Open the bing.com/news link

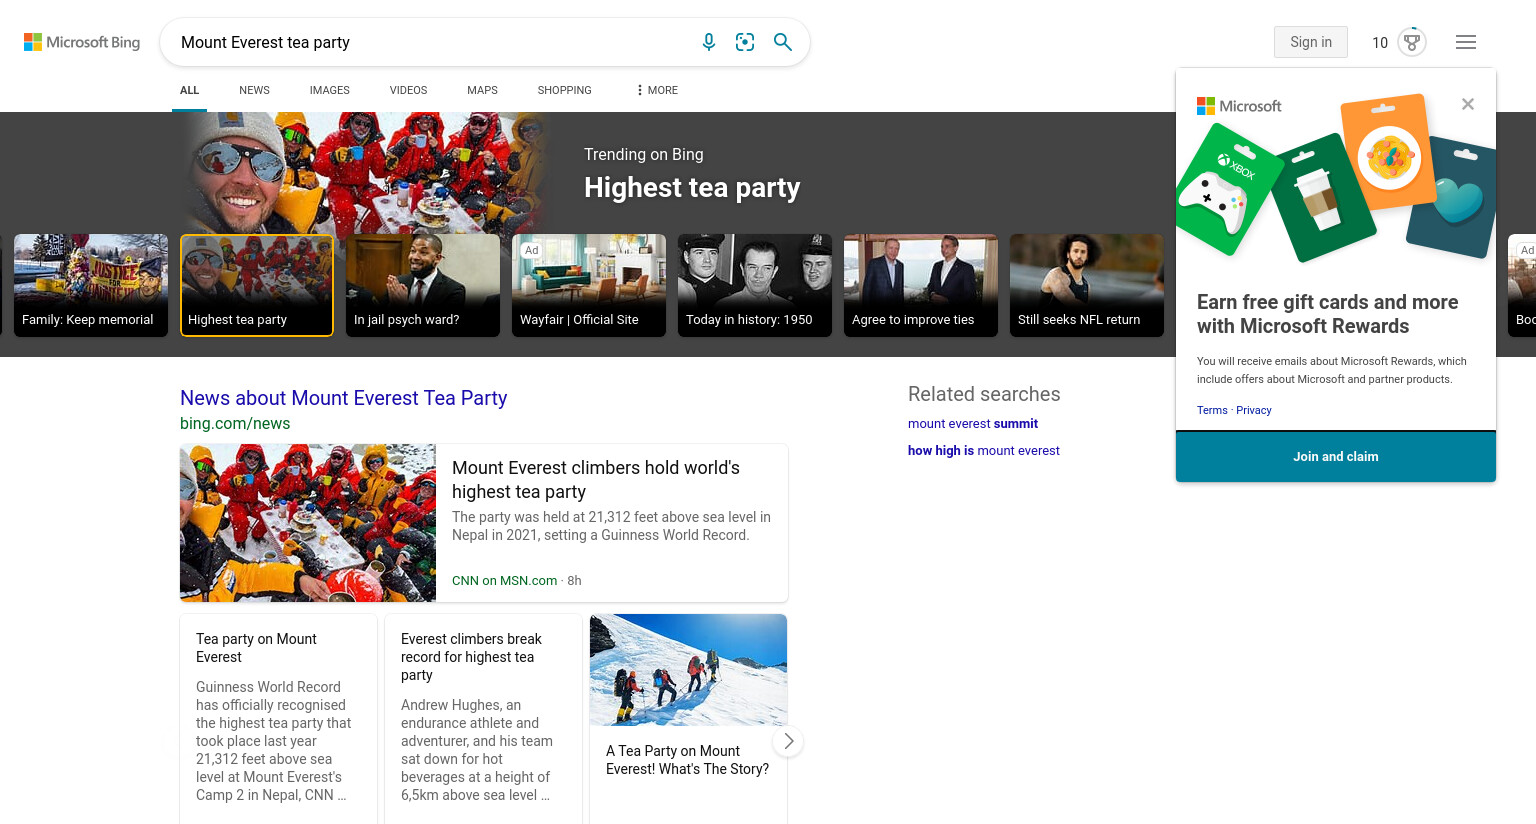(235, 423)
